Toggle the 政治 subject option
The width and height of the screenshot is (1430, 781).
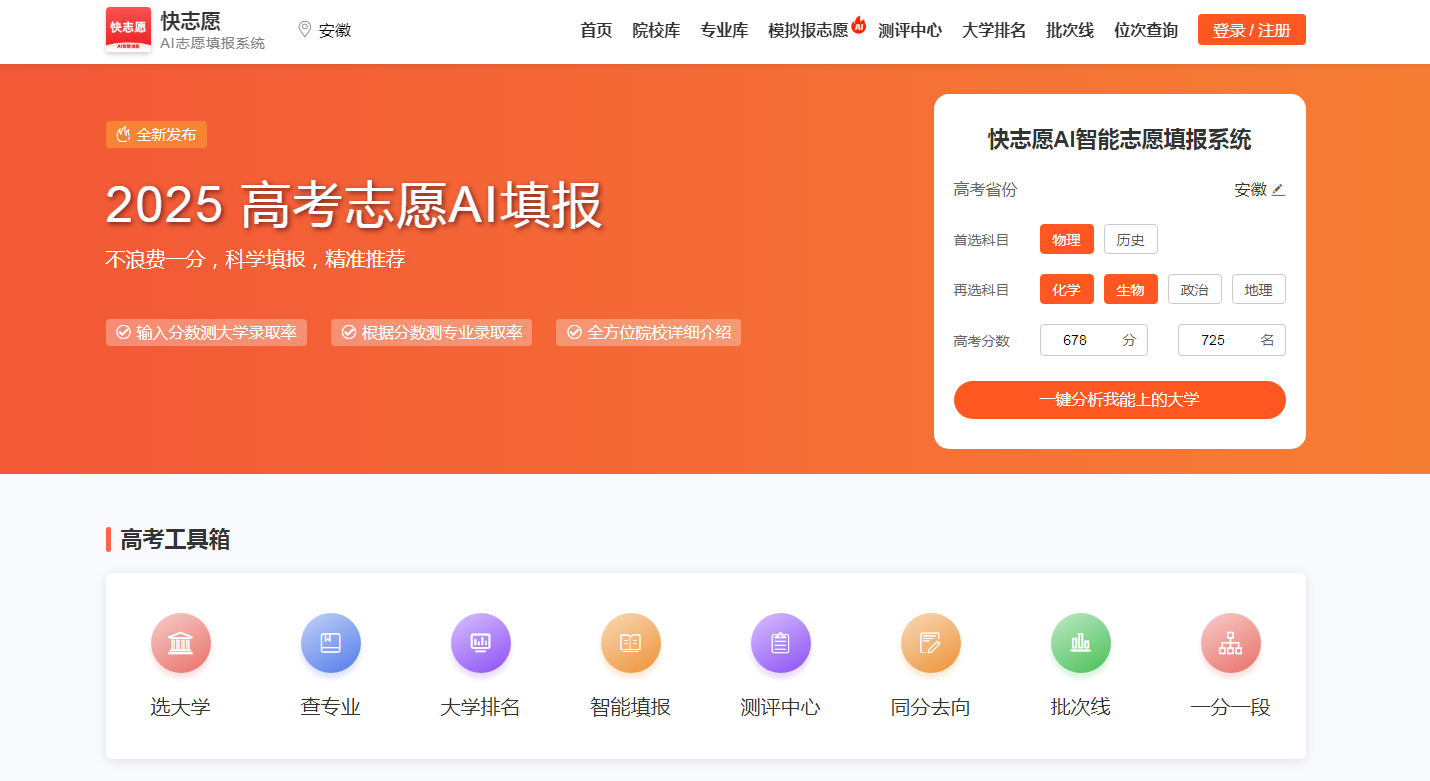[1195, 289]
